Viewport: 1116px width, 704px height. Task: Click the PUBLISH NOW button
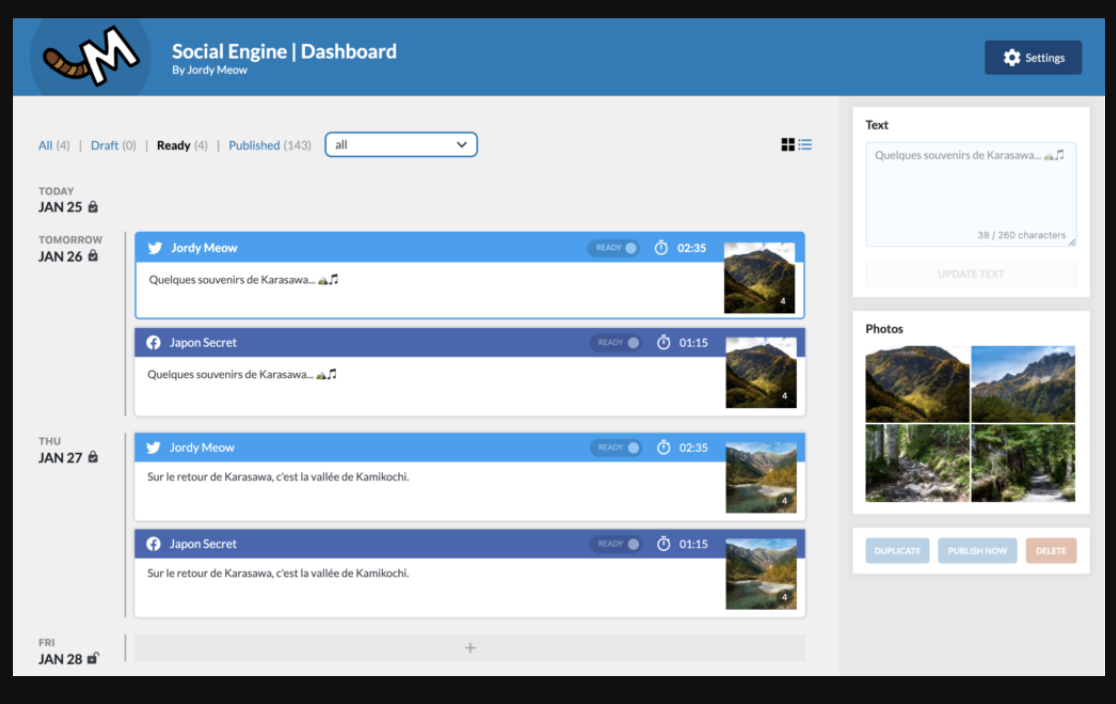(x=977, y=550)
